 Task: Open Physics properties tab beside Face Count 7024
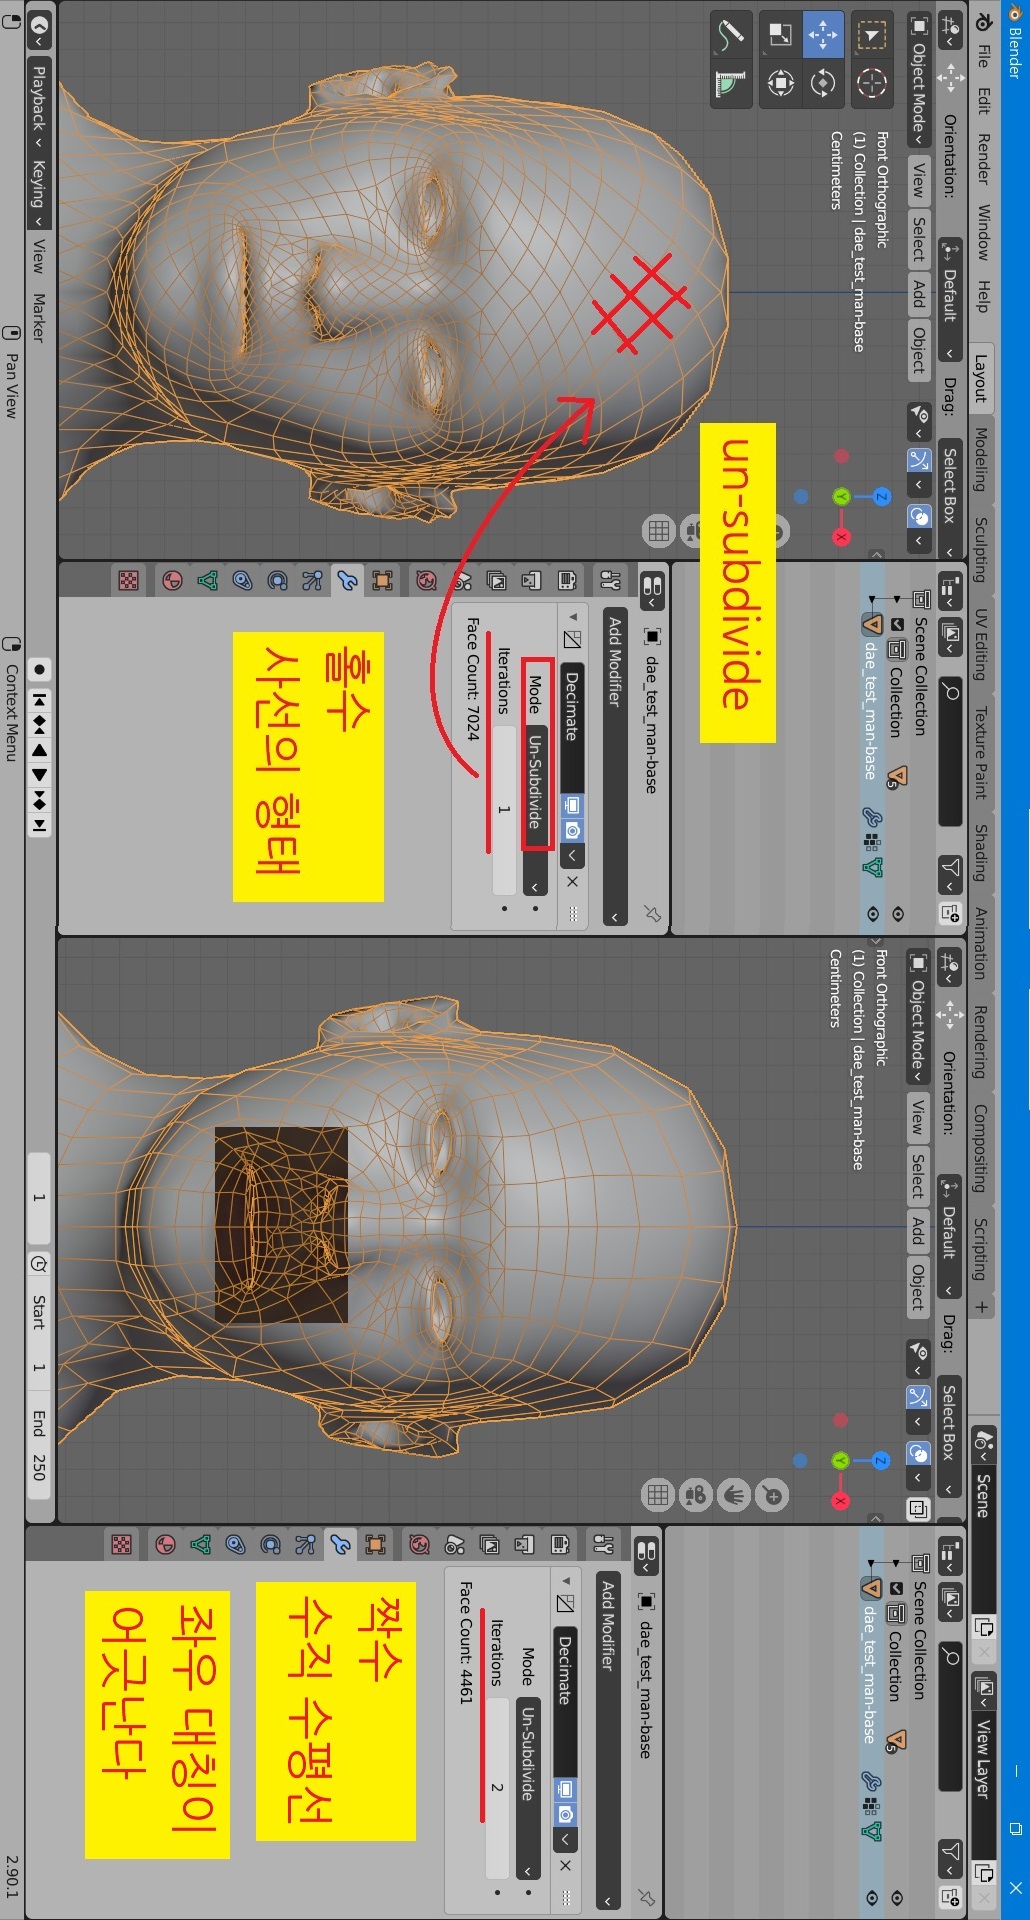(277, 580)
